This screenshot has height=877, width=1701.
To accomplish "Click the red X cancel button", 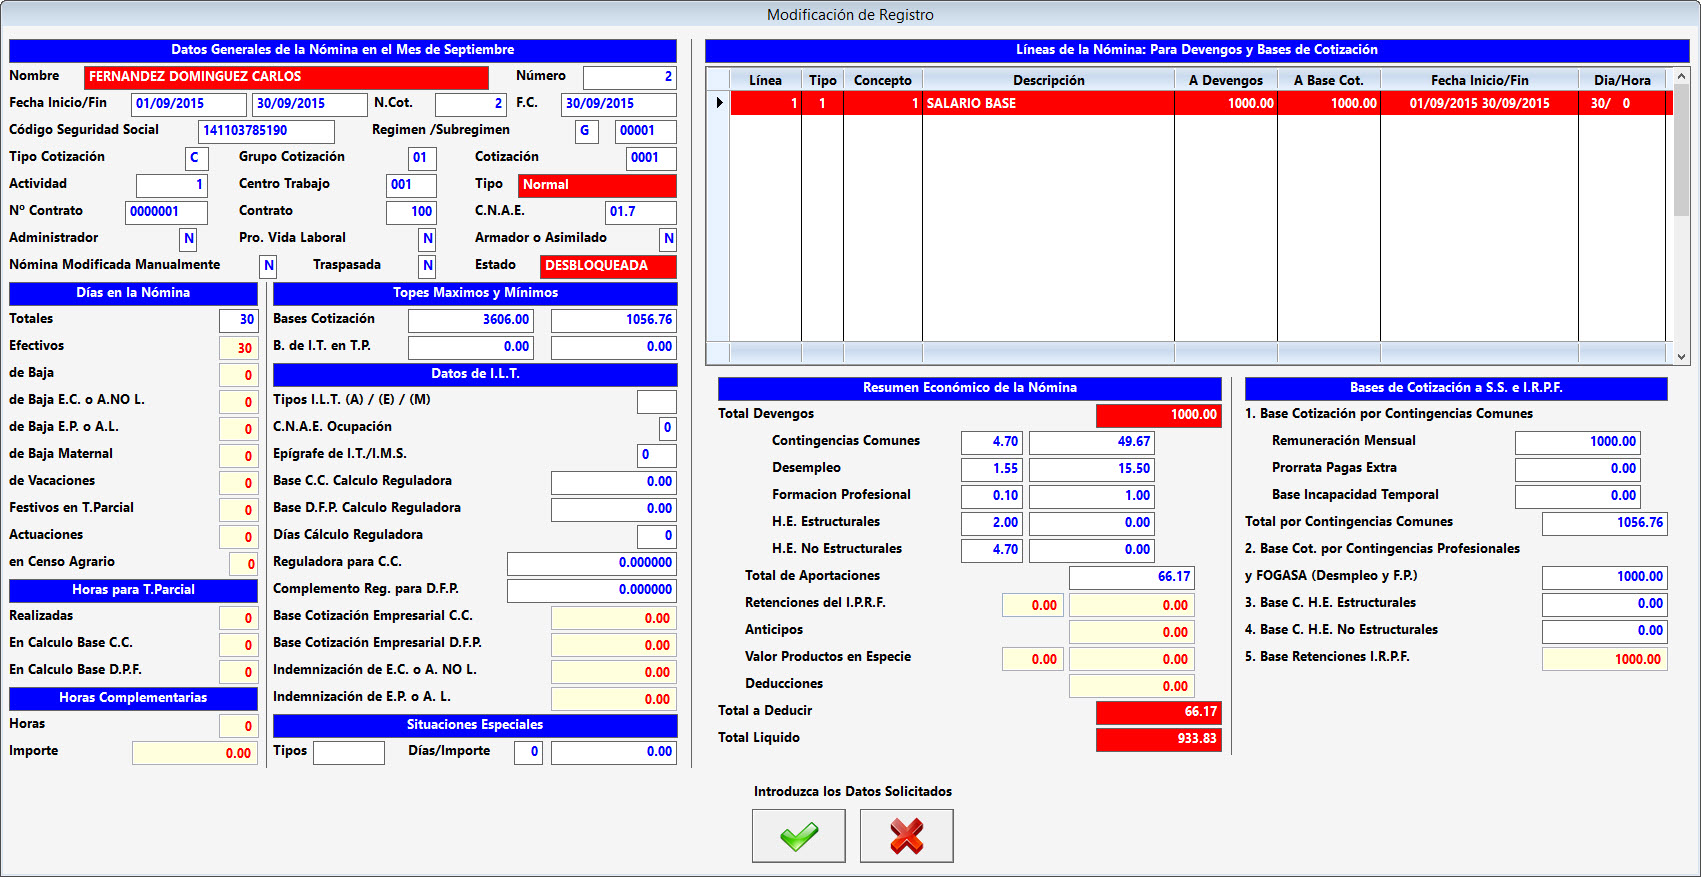I will [x=906, y=836].
